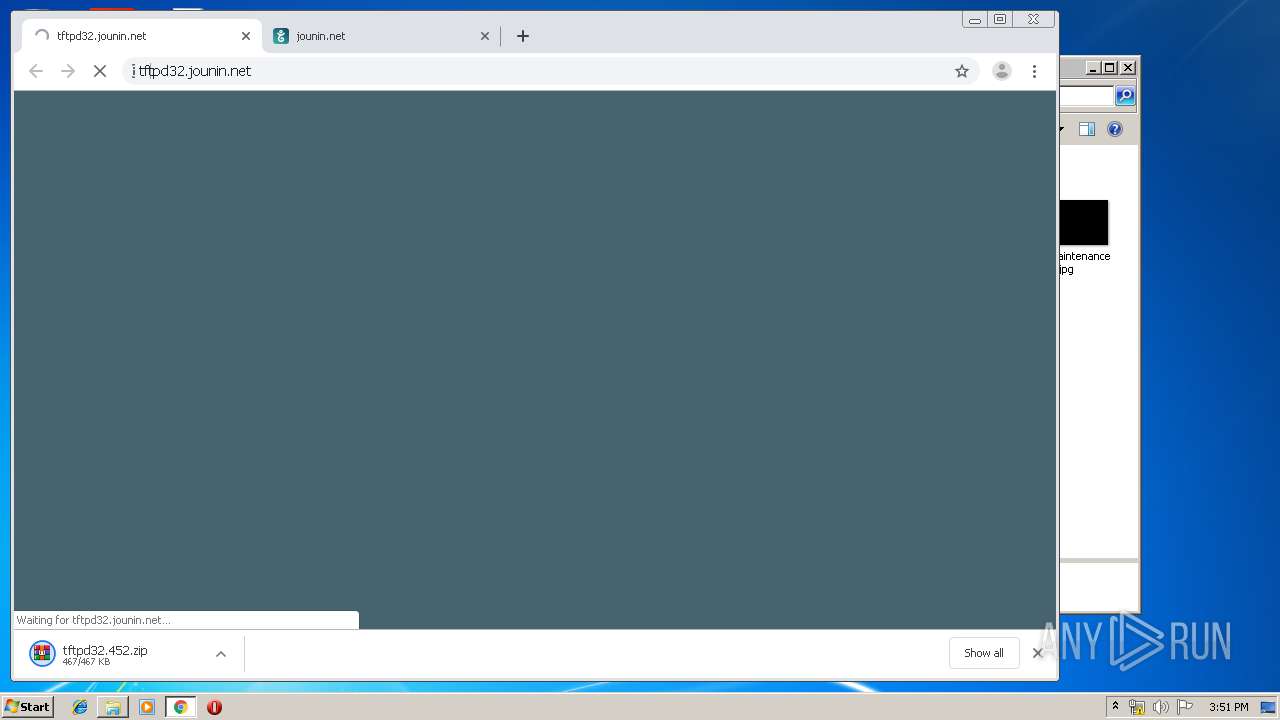Viewport: 1280px width, 720px height.
Task: Close the tftpd32.jounin.net tab
Action: (x=246, y=36)
